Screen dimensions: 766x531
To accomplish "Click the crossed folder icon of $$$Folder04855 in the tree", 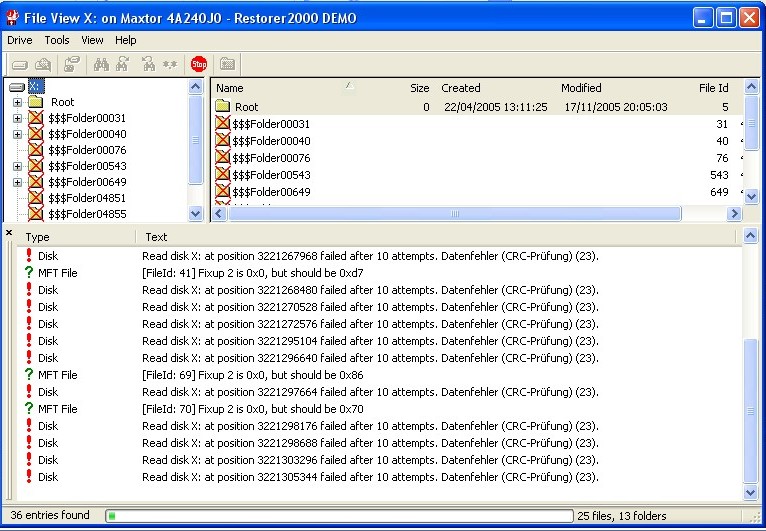I will [x=36, y=214].
